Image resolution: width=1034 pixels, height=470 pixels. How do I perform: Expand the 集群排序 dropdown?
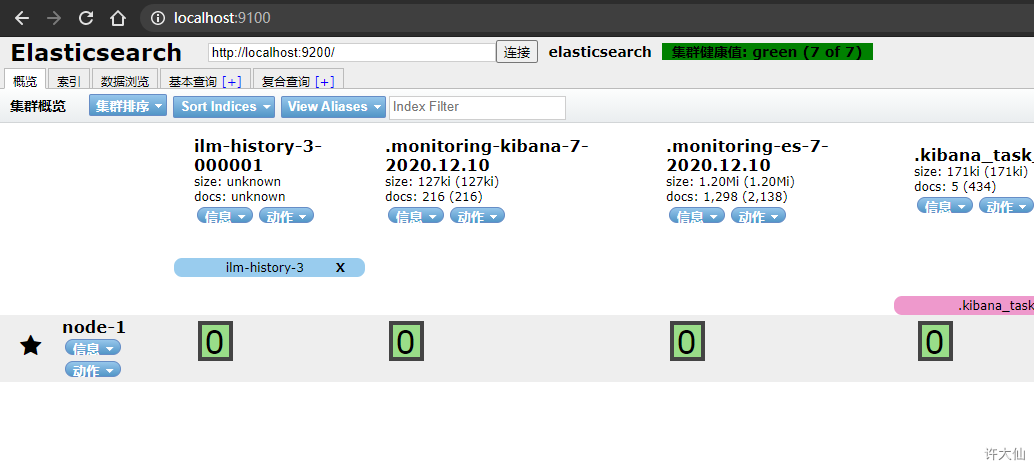128,107
